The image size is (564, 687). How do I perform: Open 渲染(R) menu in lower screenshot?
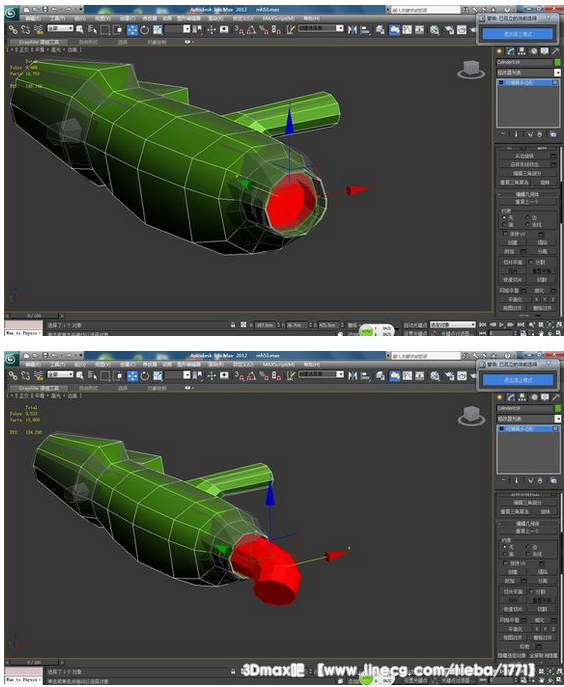coord(215,365)
